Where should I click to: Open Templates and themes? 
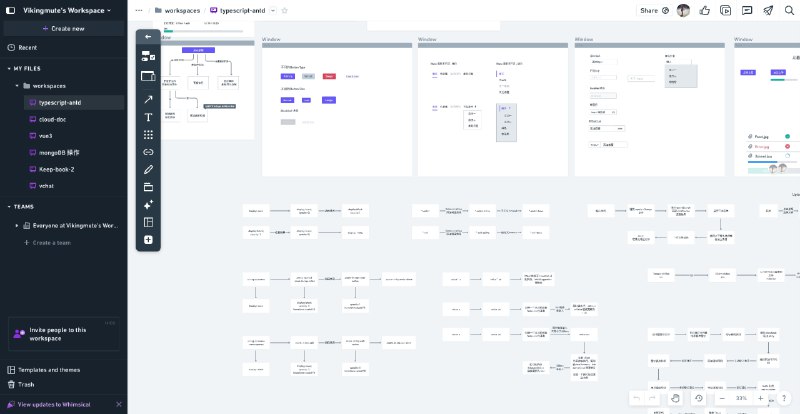[x=49, y=370]
